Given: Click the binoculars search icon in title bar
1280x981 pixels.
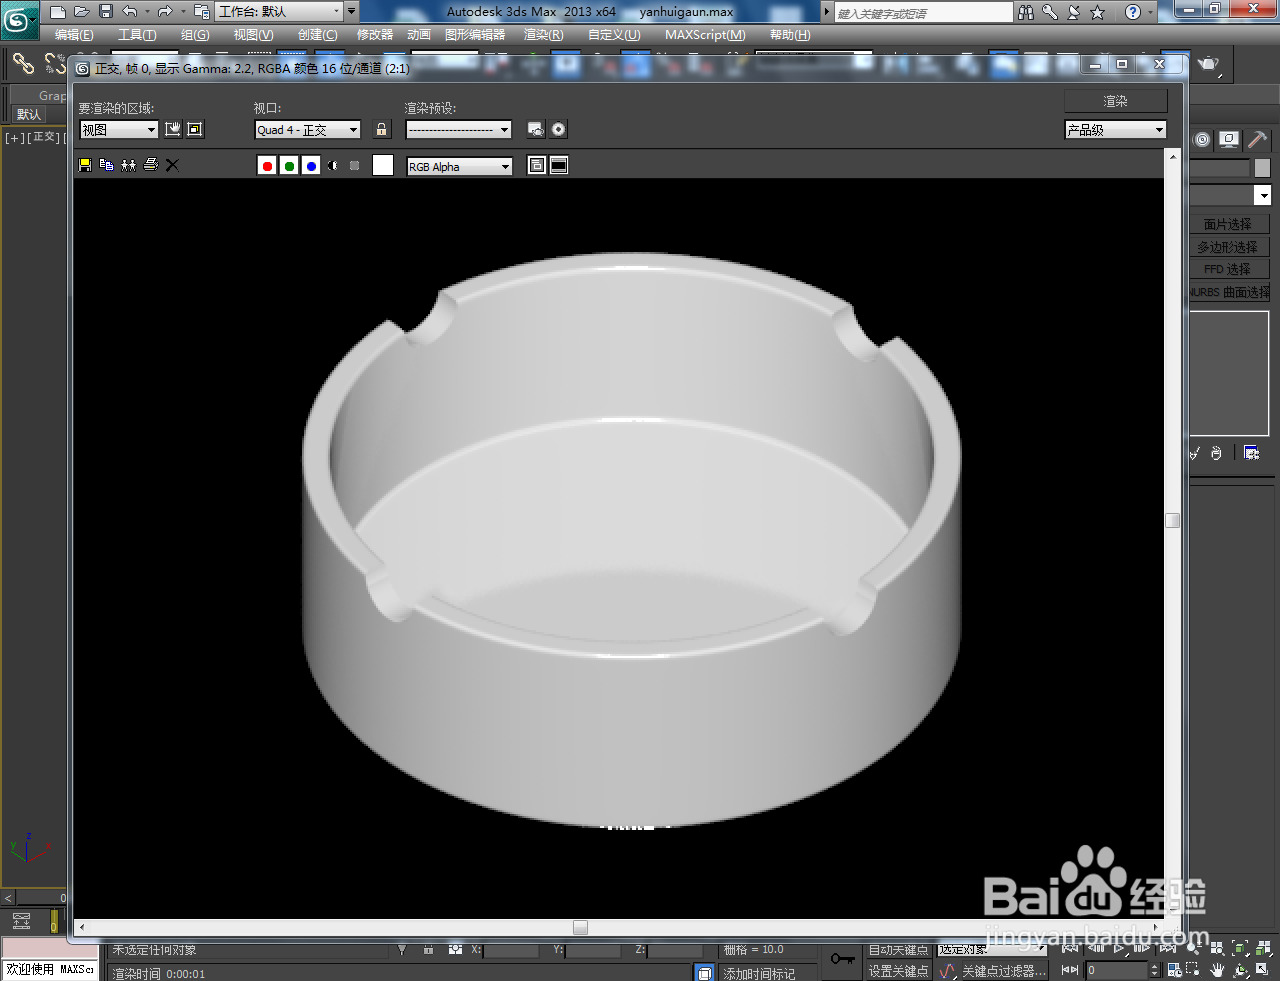Looking at the screenshot, I should (x=1026, y=12).
